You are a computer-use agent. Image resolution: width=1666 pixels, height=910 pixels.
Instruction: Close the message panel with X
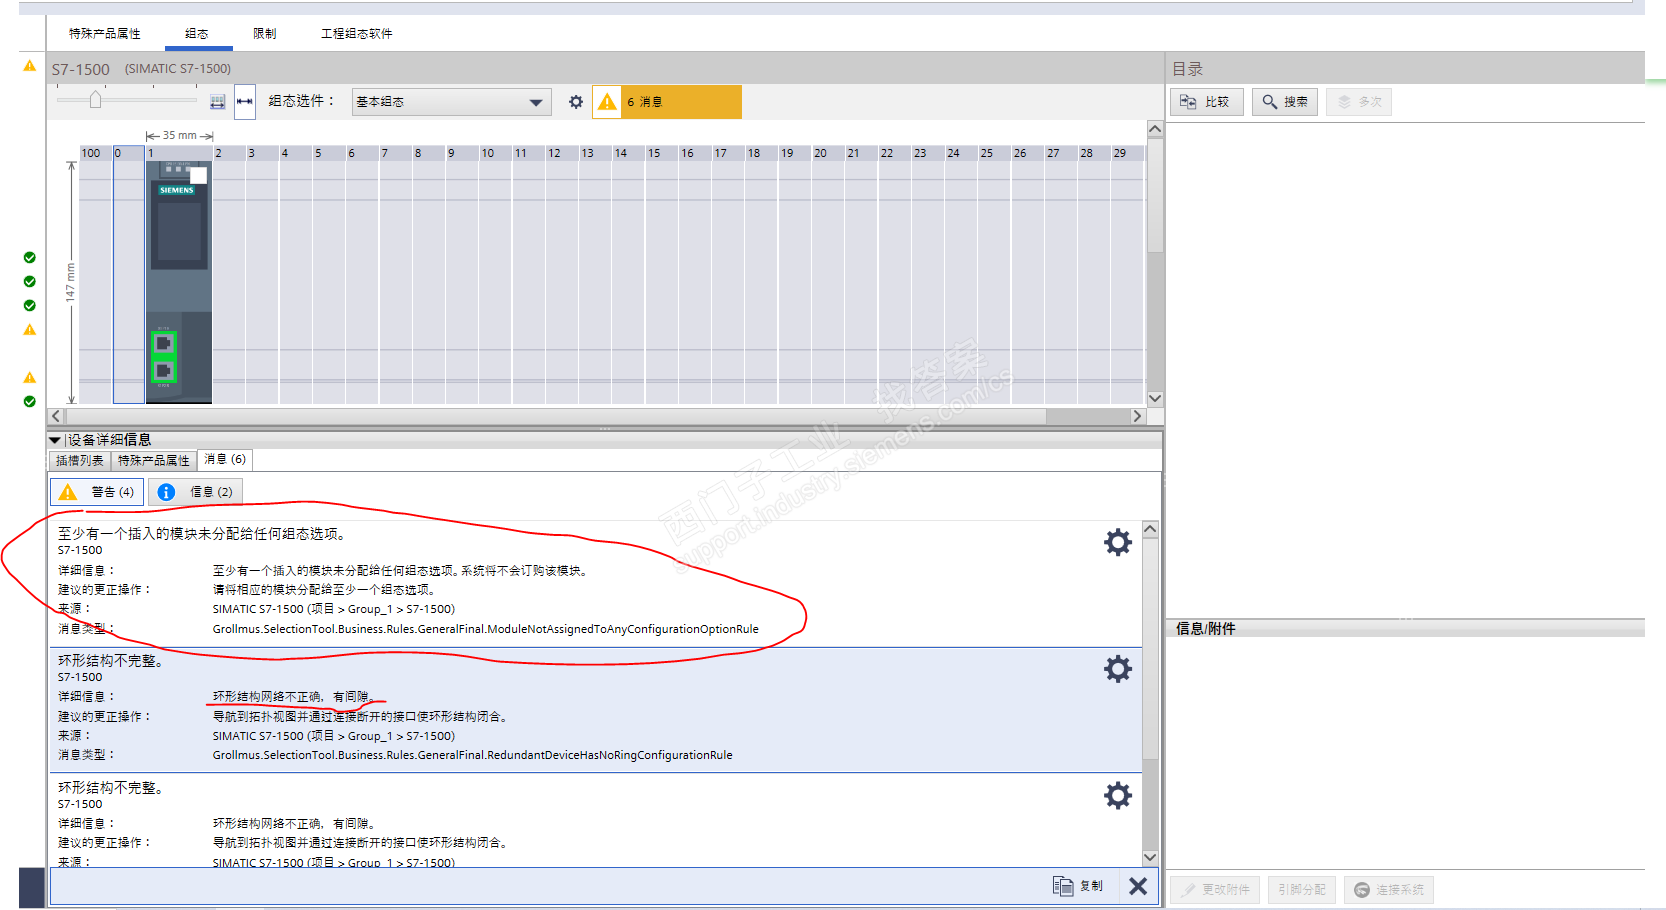tap(1138, 886)
